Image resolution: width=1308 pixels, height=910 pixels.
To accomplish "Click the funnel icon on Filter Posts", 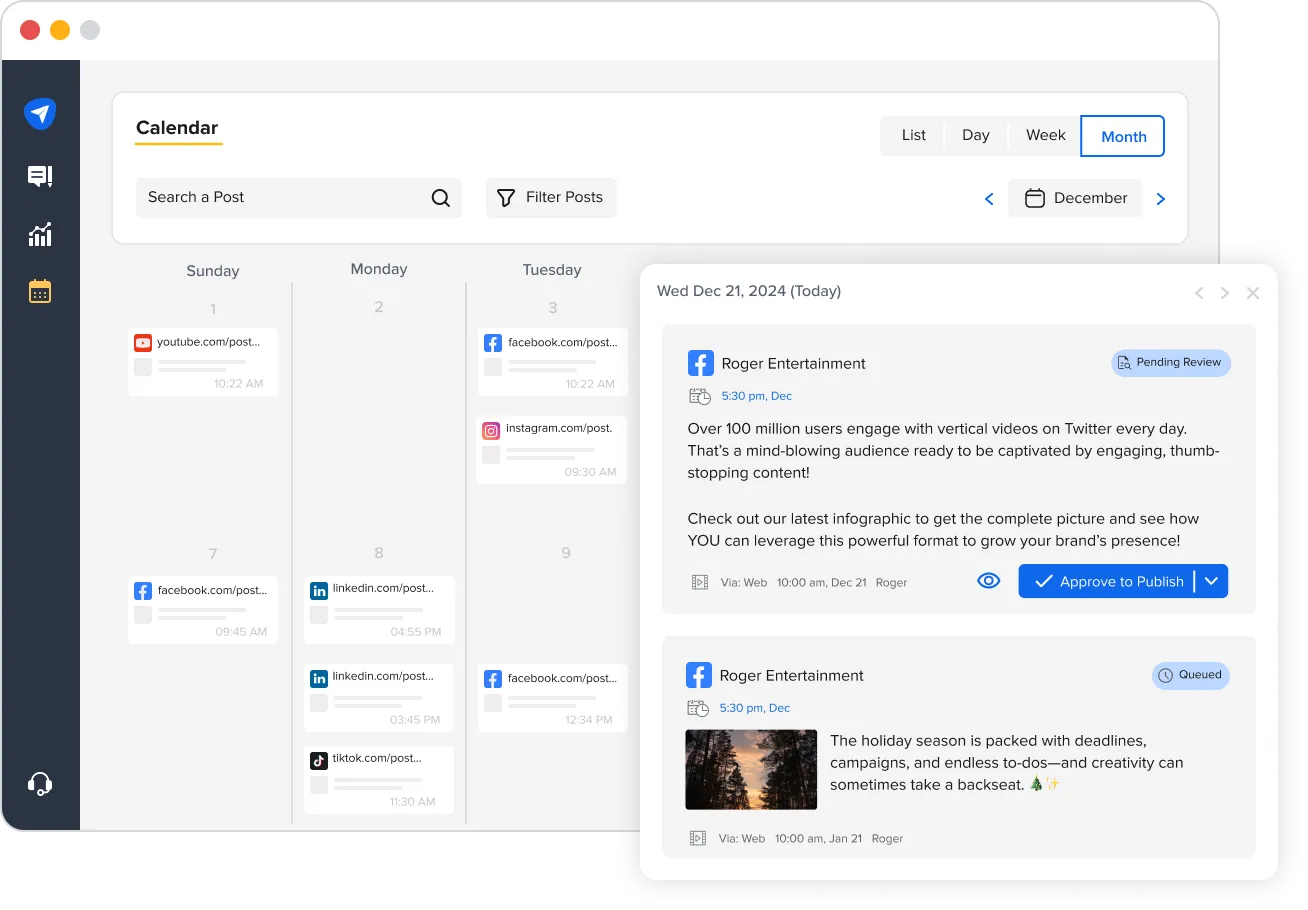I will coord(508,198).
